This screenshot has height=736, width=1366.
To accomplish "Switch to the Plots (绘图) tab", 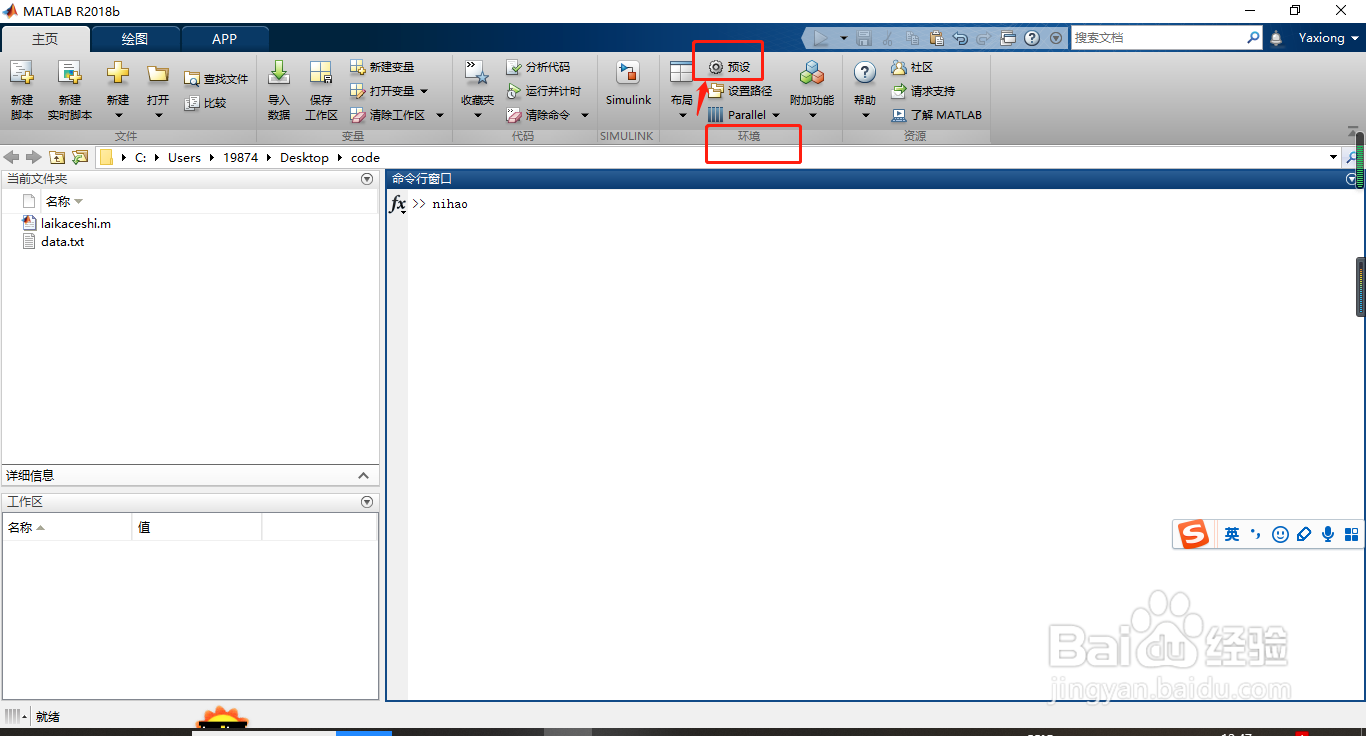I will tap(135, 39).
